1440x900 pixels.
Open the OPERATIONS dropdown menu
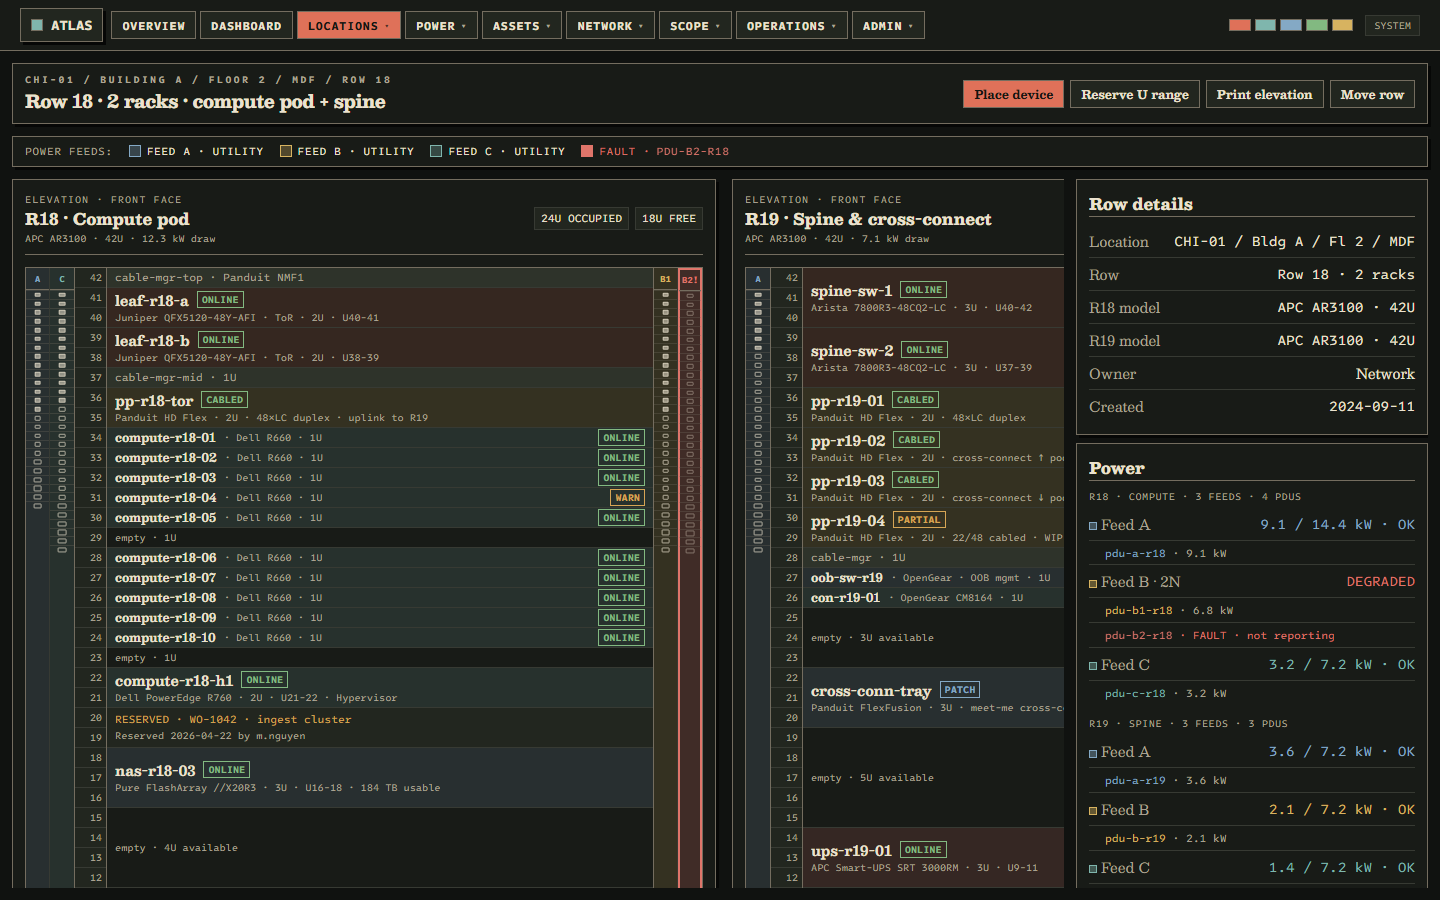pyautogui.click(x=791, y=26)
